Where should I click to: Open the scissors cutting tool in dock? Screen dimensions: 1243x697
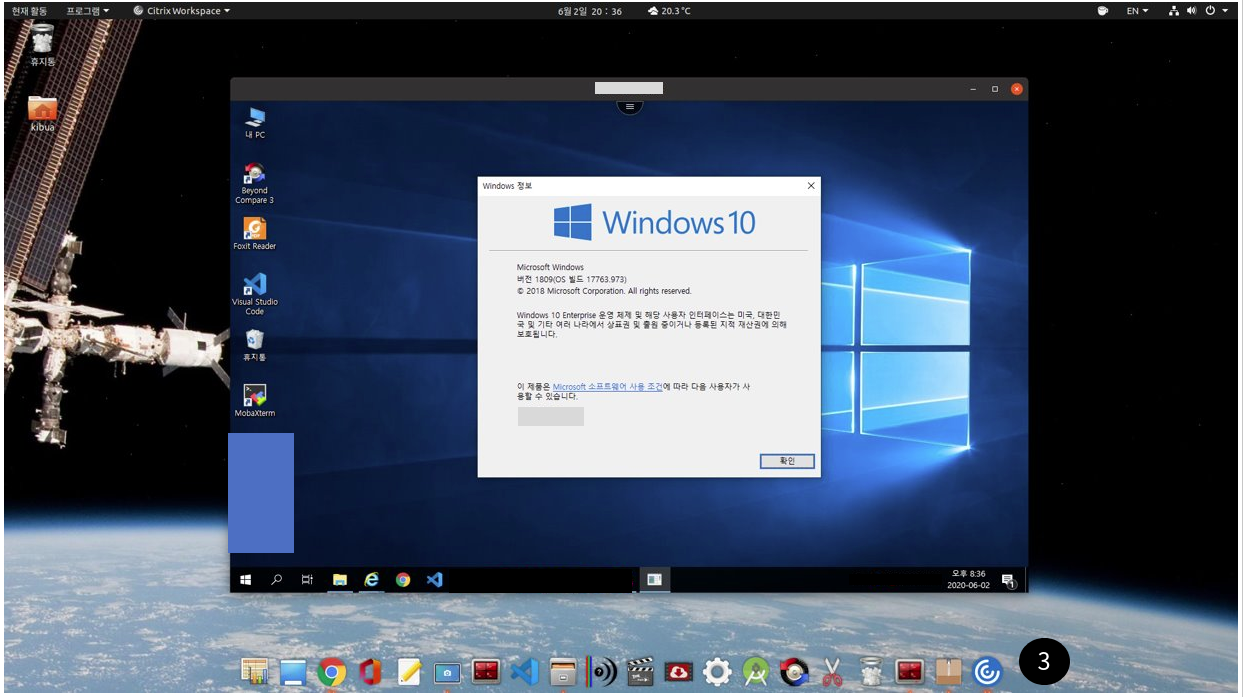(832, 672)
